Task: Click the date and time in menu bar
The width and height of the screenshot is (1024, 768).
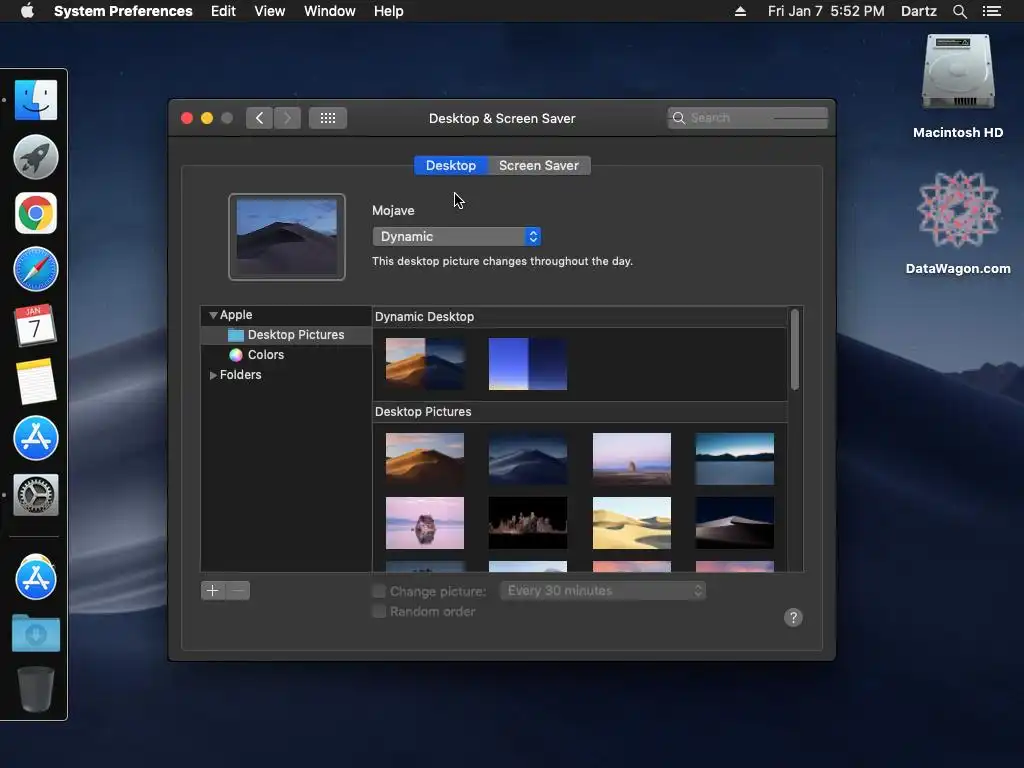Action: coord(825,11)
